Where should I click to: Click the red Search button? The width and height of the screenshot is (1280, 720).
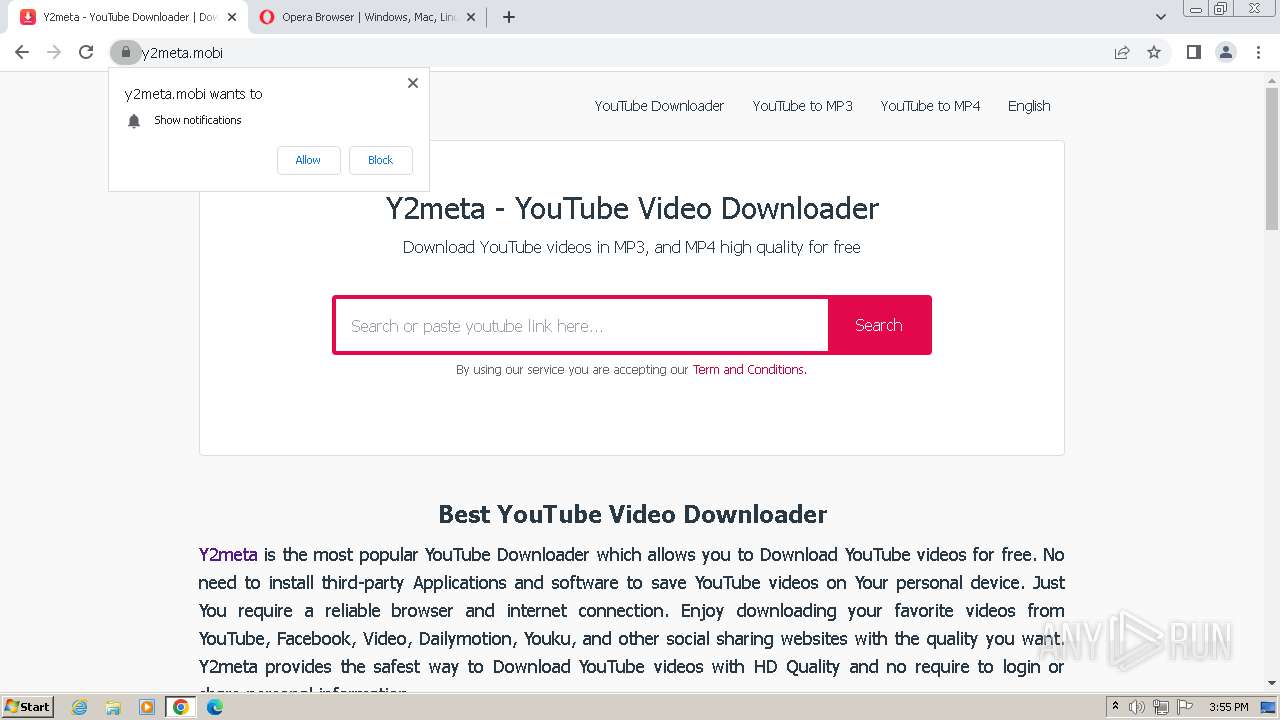click(879, 325)
